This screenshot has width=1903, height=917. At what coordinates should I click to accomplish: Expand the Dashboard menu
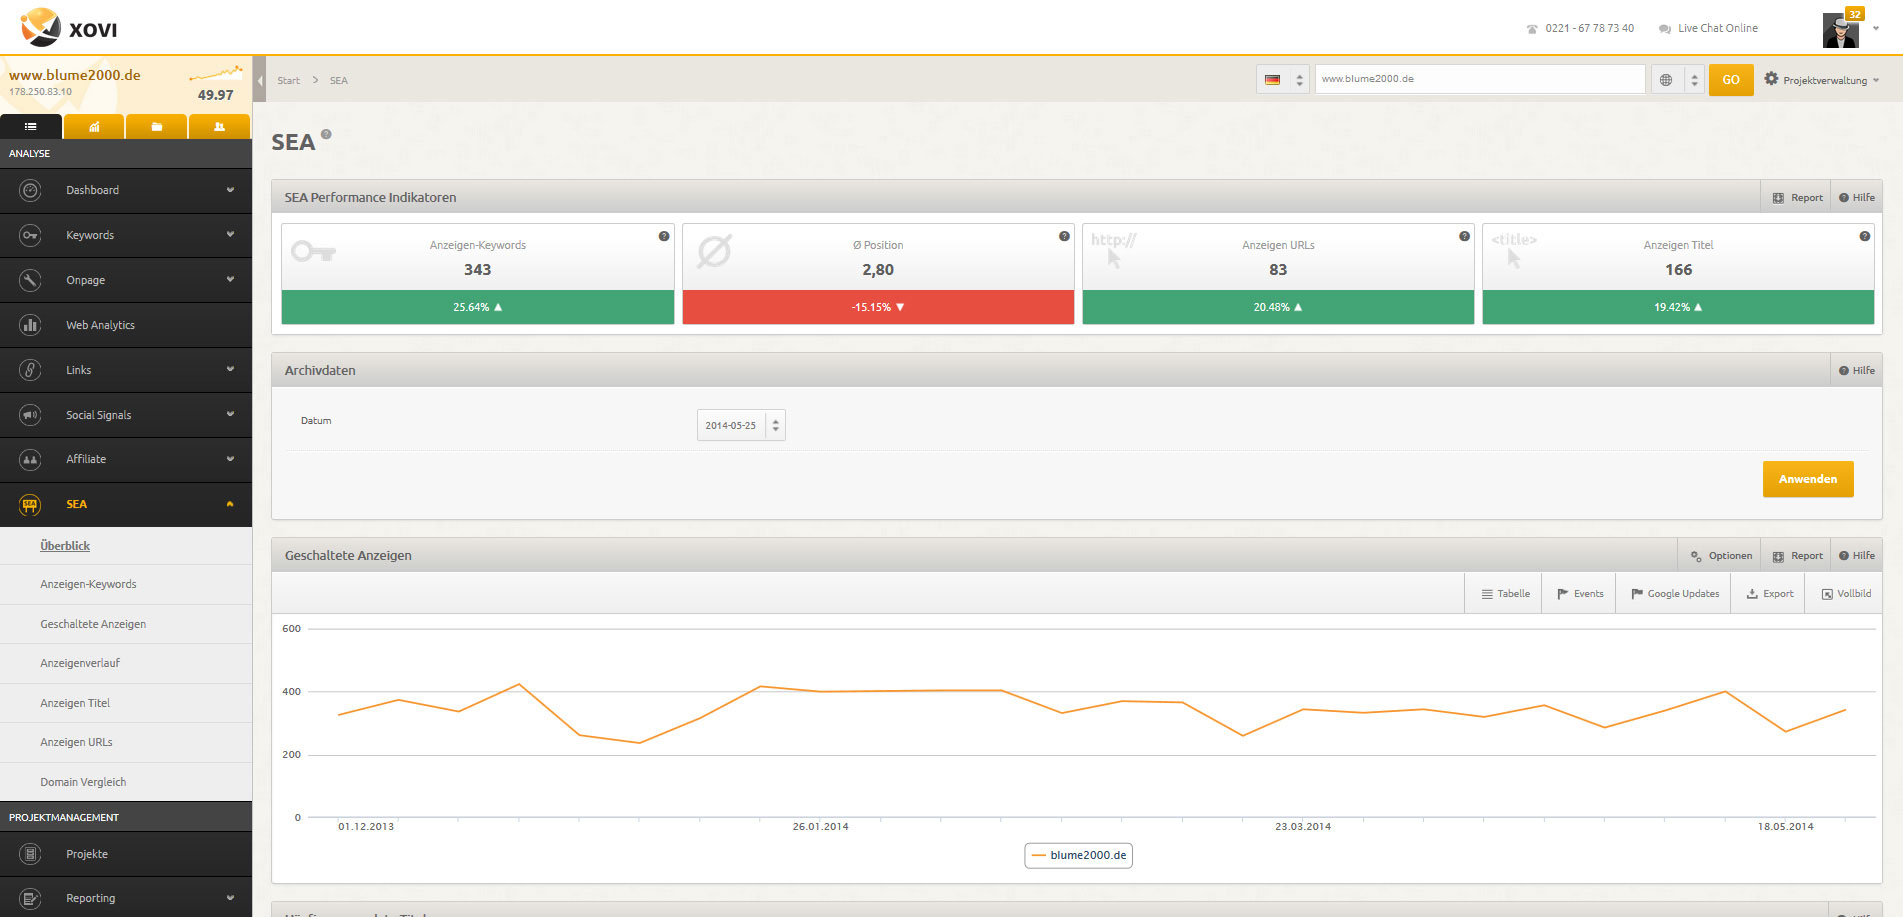pyautogui.click(x=230, y=190)
